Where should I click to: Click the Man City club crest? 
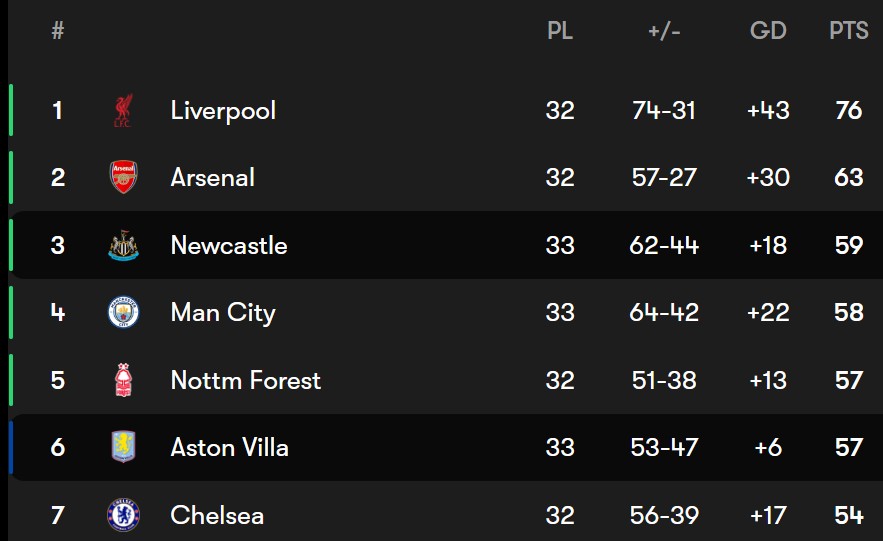123,313
